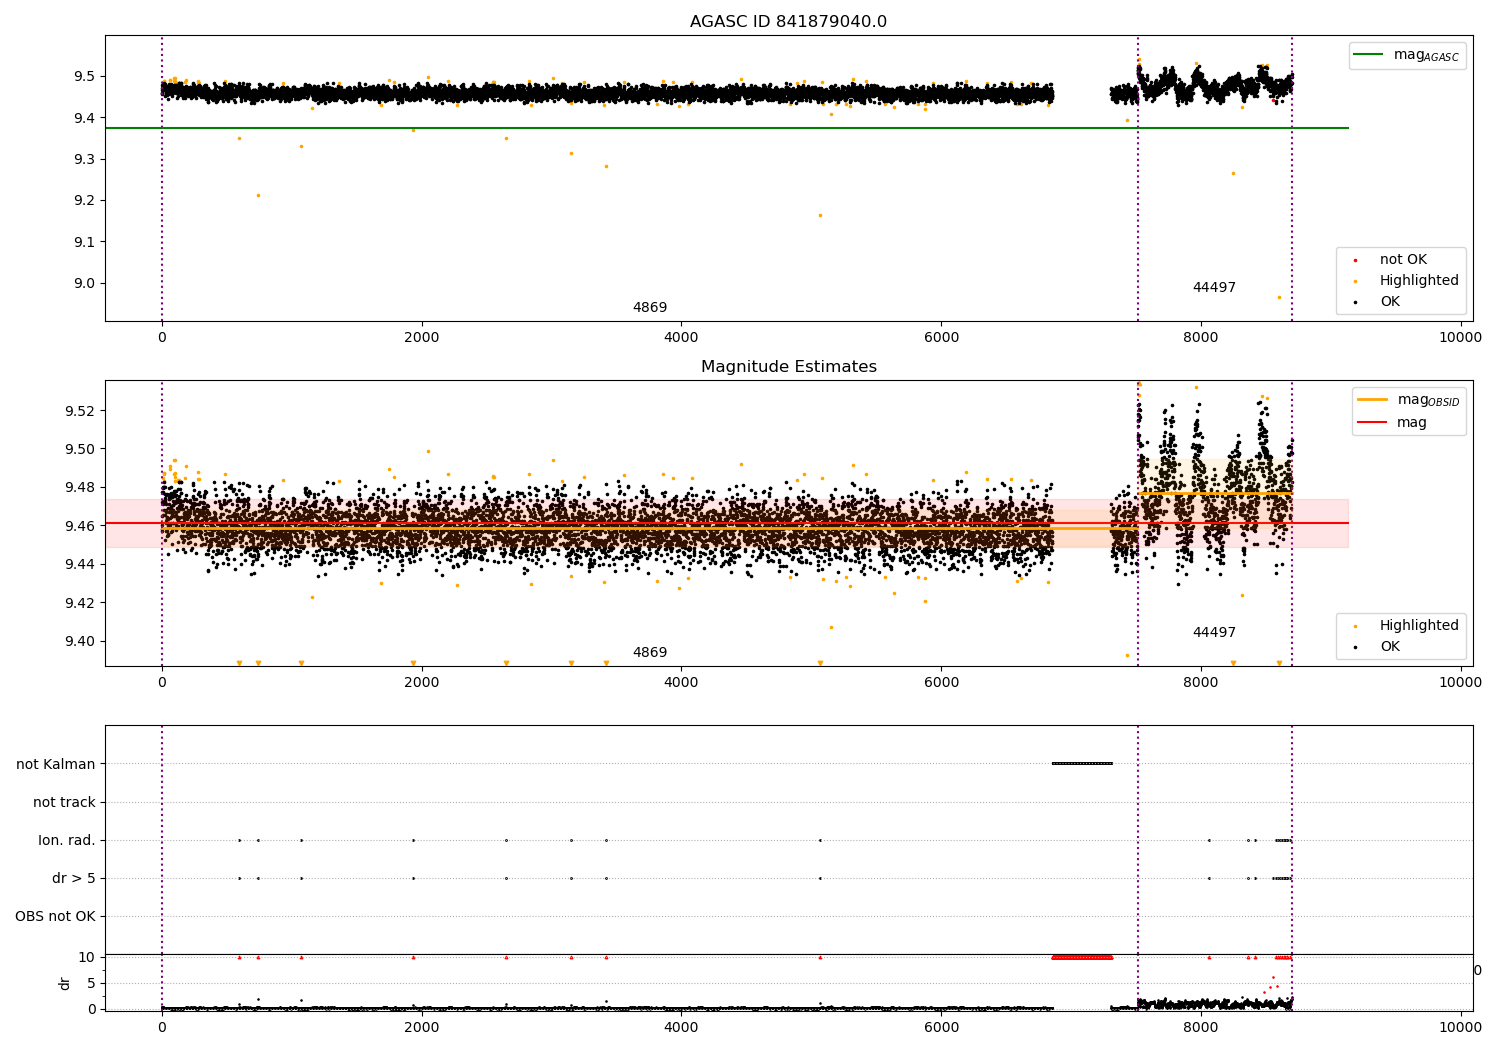The height and width of the screenshot is (1050, 1500).
Task: Click the '10' tick on dr axis
Action: tap(87, 957)
